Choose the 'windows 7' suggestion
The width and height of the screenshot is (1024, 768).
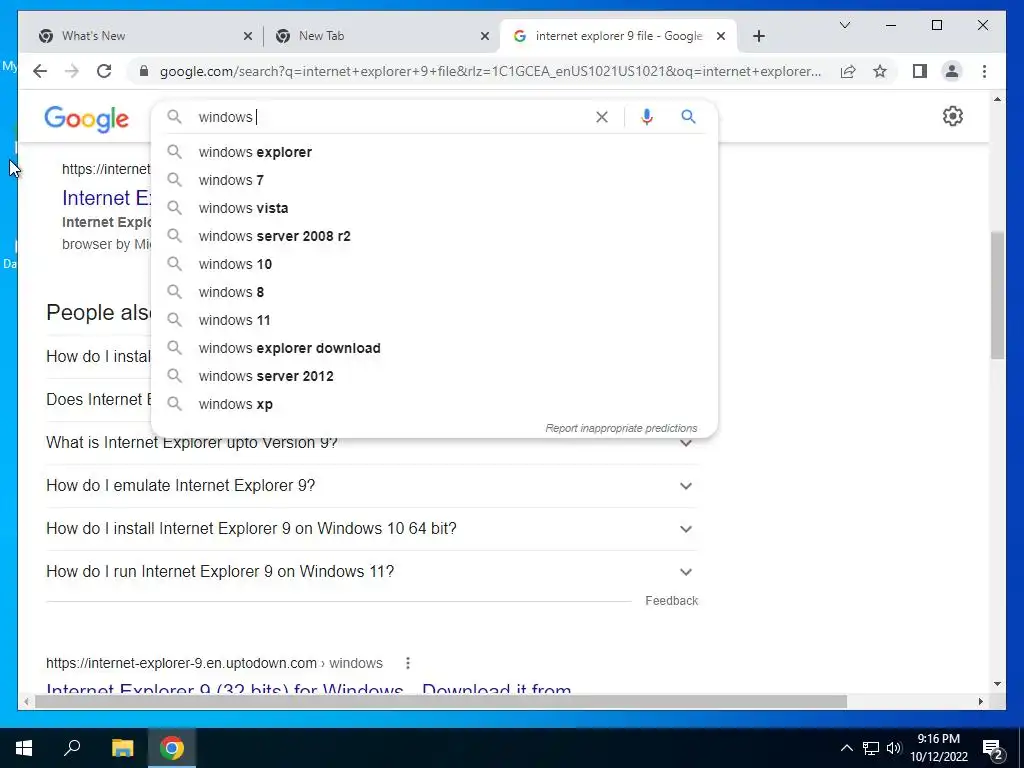(434, 180)
